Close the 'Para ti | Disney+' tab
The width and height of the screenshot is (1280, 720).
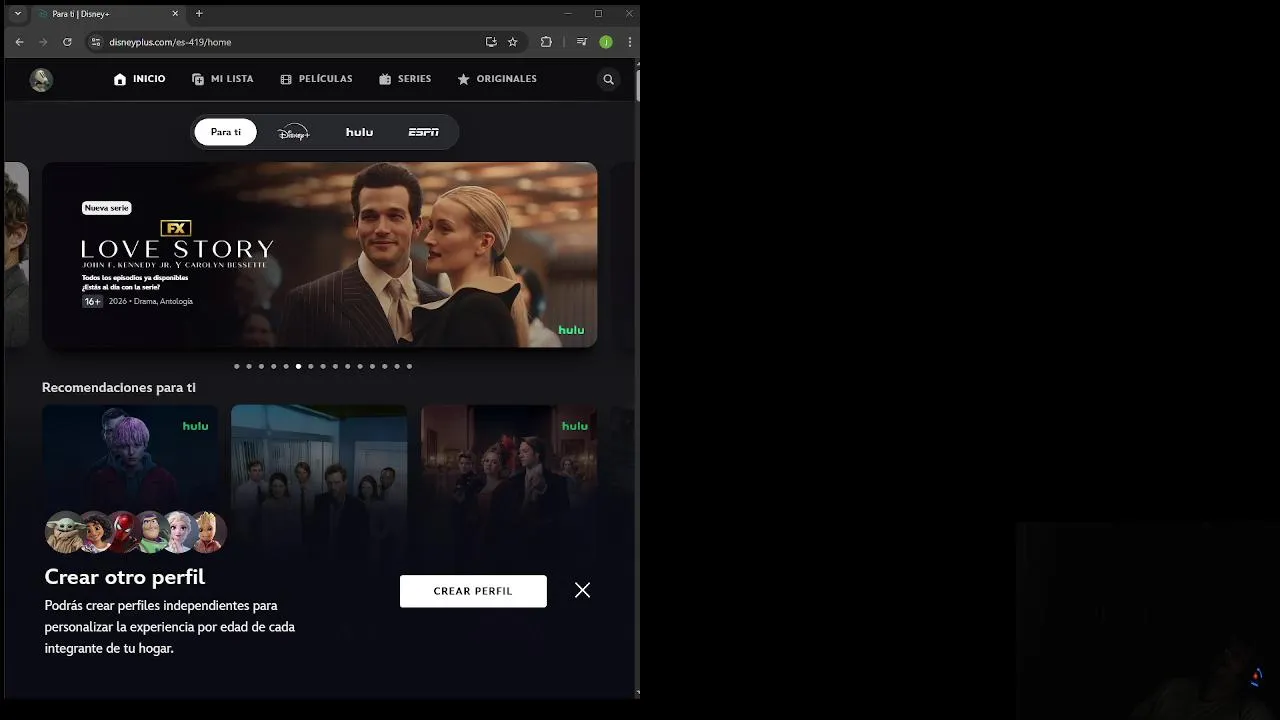coord(175,14)
